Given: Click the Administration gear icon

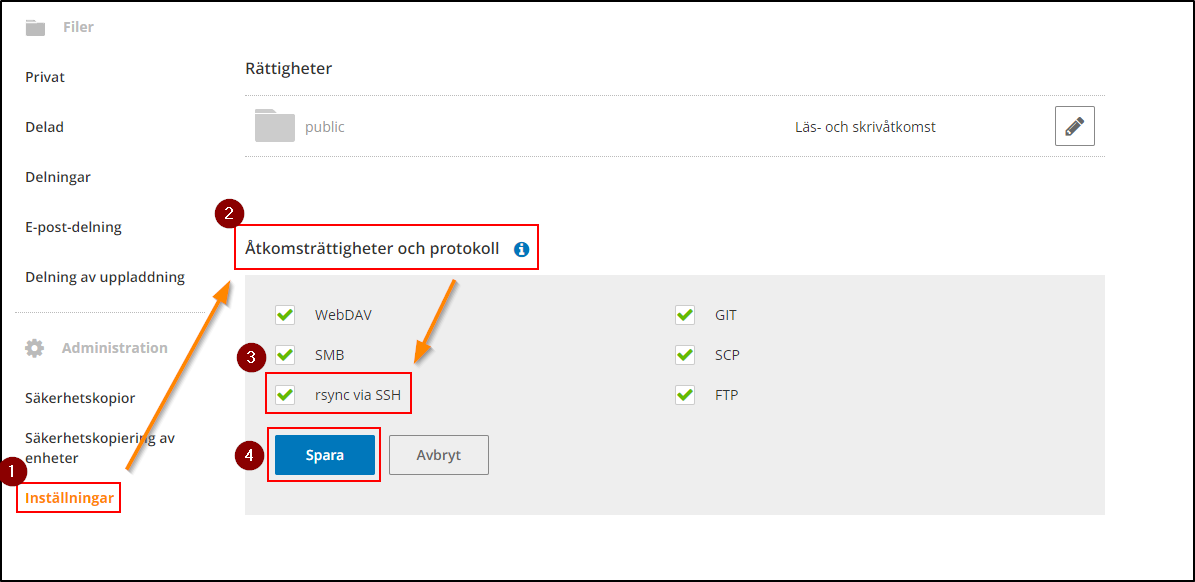Looking at the screenshot, I should tap(35, 348).
